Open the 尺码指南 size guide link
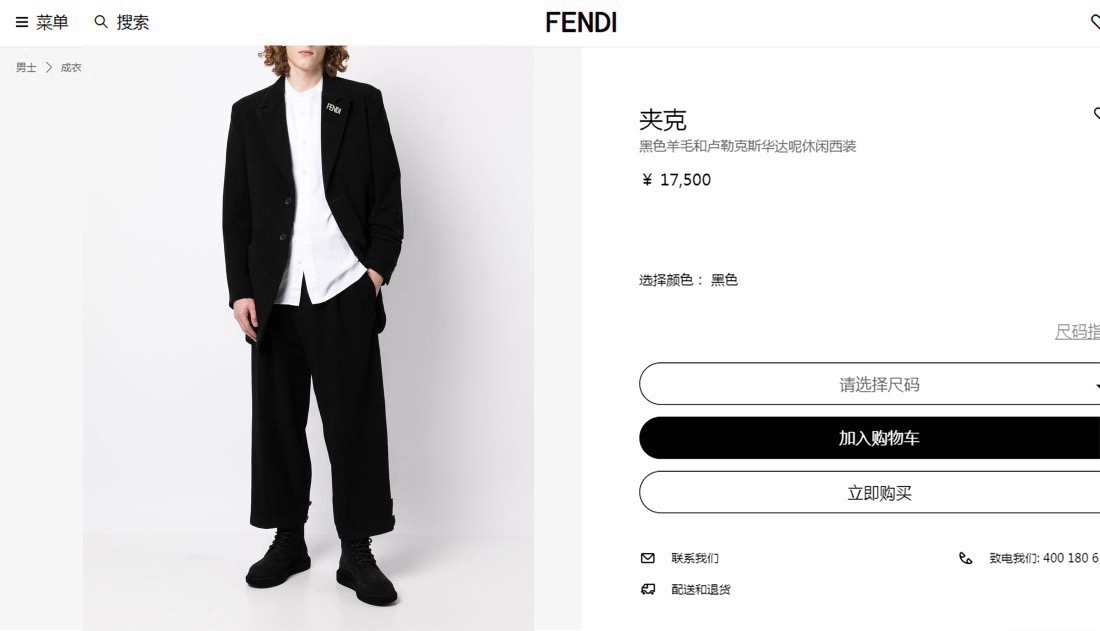This screenshot has width=1100, height=631. click(1077, 331)
